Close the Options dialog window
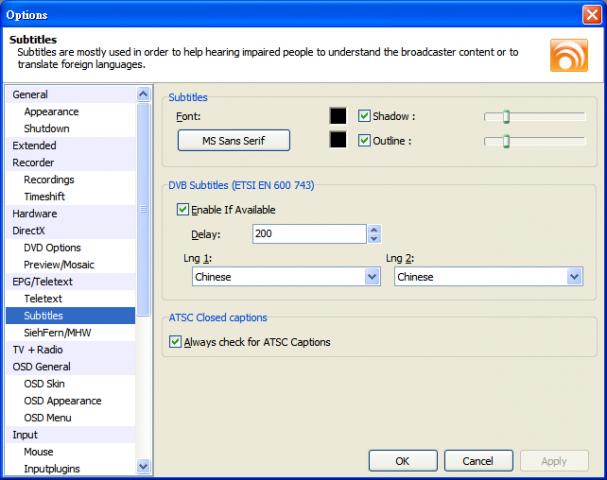This screenshot has width=607, height=480. click(x=592, y=15)
